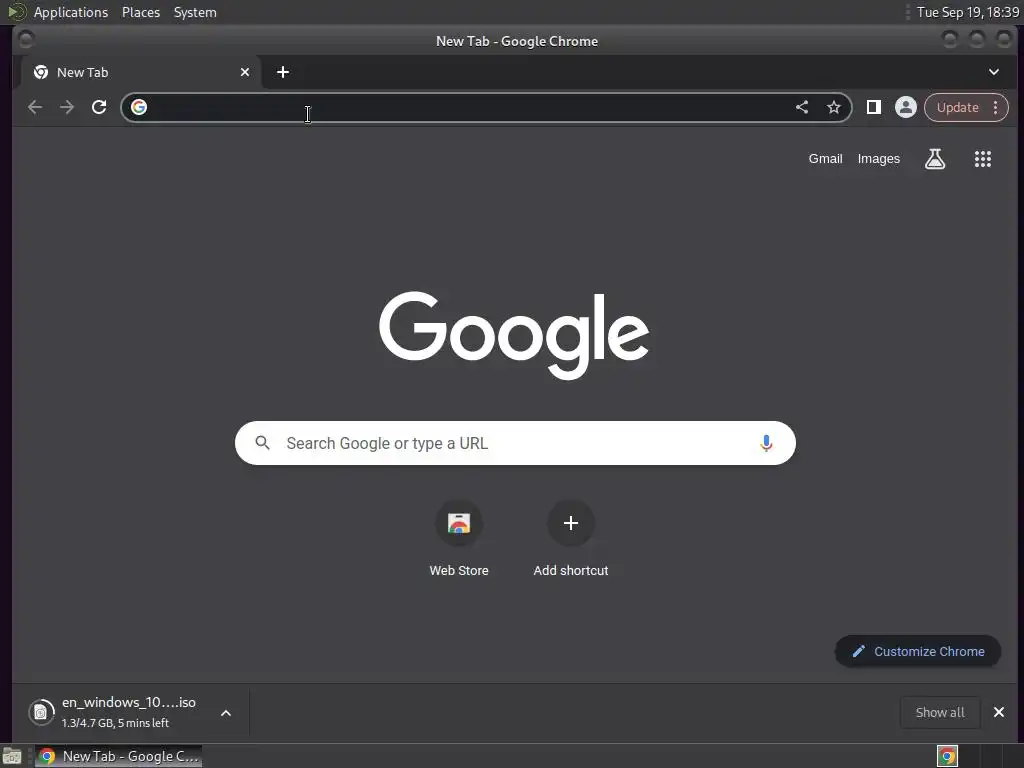Open the Applications menu

[71, 12]
